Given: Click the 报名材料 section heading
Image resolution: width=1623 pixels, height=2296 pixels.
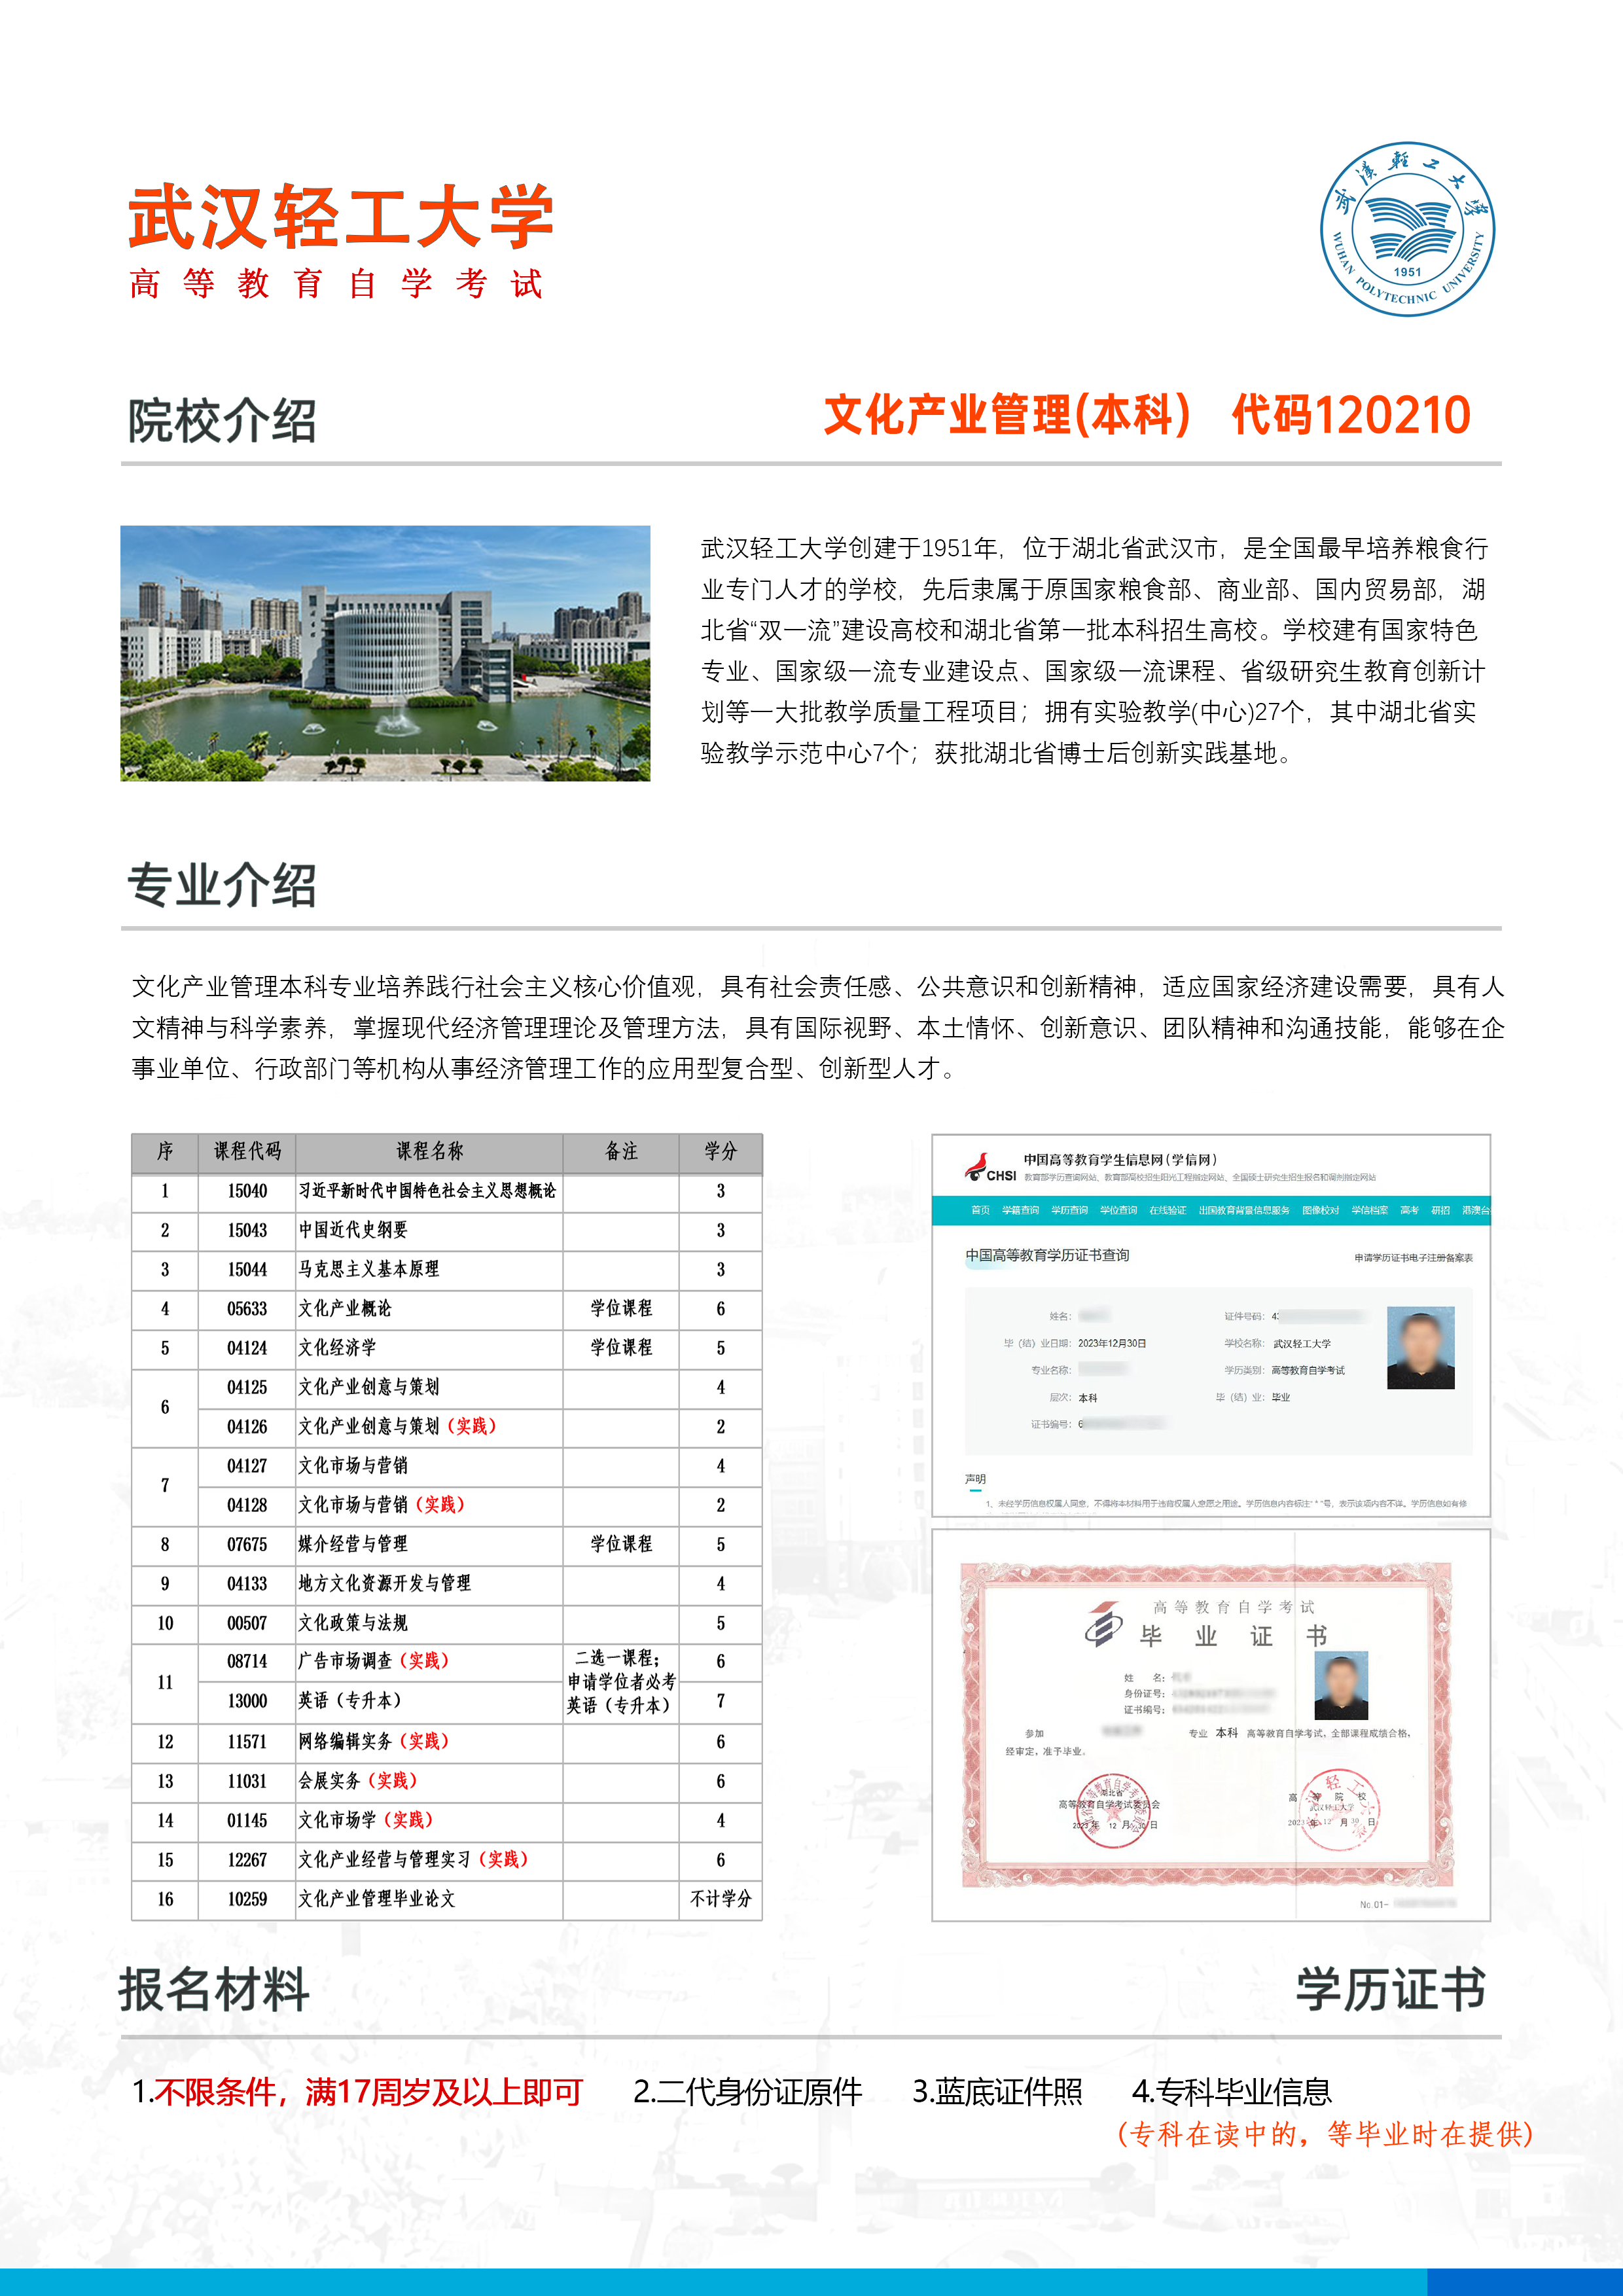Looking at the screenshot, I should click(x=214, y=1989).
